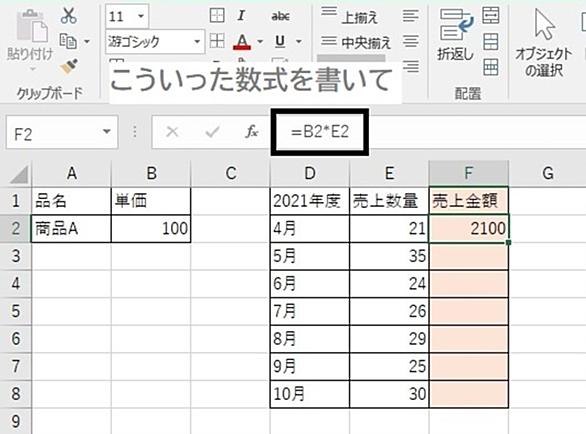
Task: Click the 折返し wrap text button
Action: pyautogui.click(x=456, y=34)
